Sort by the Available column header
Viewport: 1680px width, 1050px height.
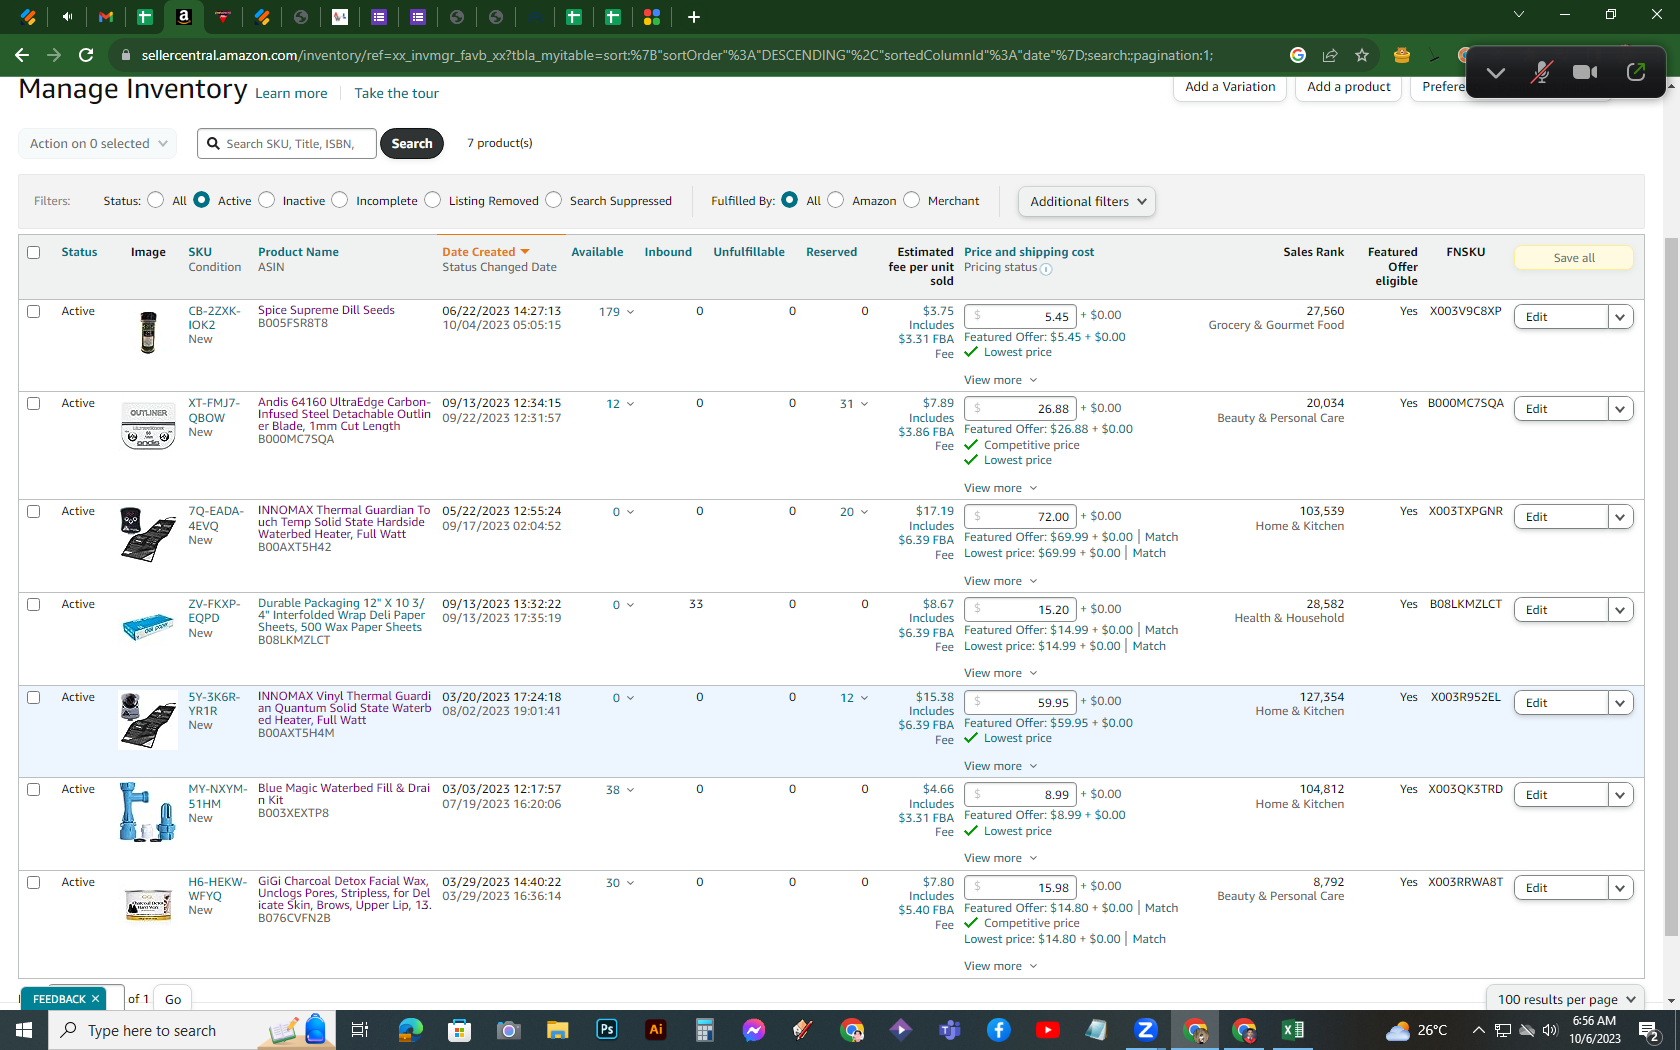(x=597, y=252)
